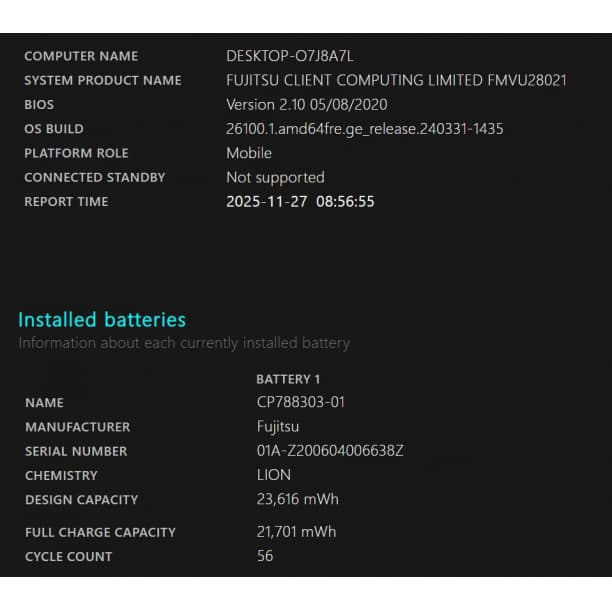Click the SYSTEM PRODUCT NAME label
The width and height of the screenshot is (612, 612).
pyautogui.click(x=103, y=80)
